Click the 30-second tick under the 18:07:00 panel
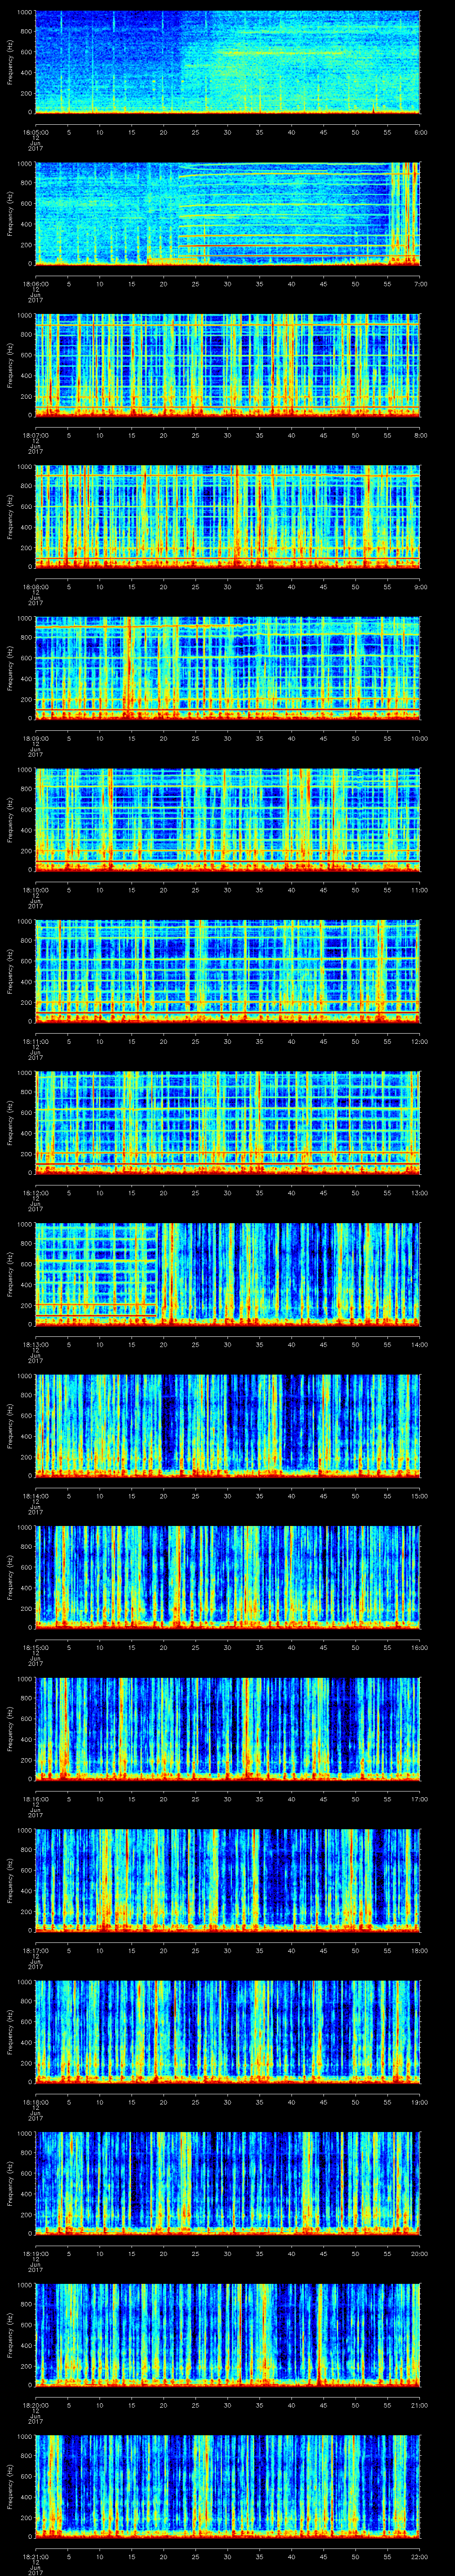 (x=227, y=435)
